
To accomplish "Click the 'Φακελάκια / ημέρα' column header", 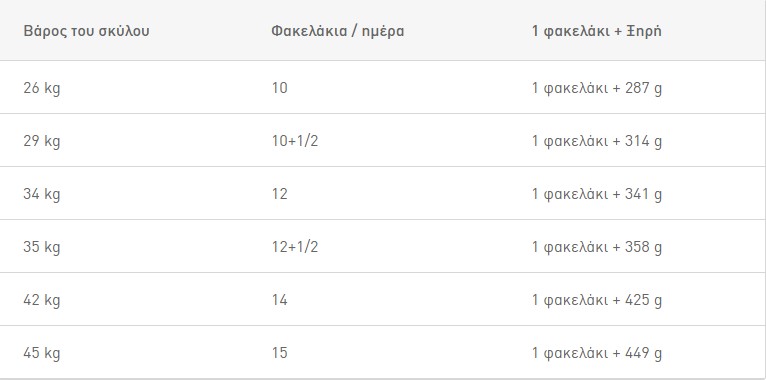I will click(x=338, y=31).
